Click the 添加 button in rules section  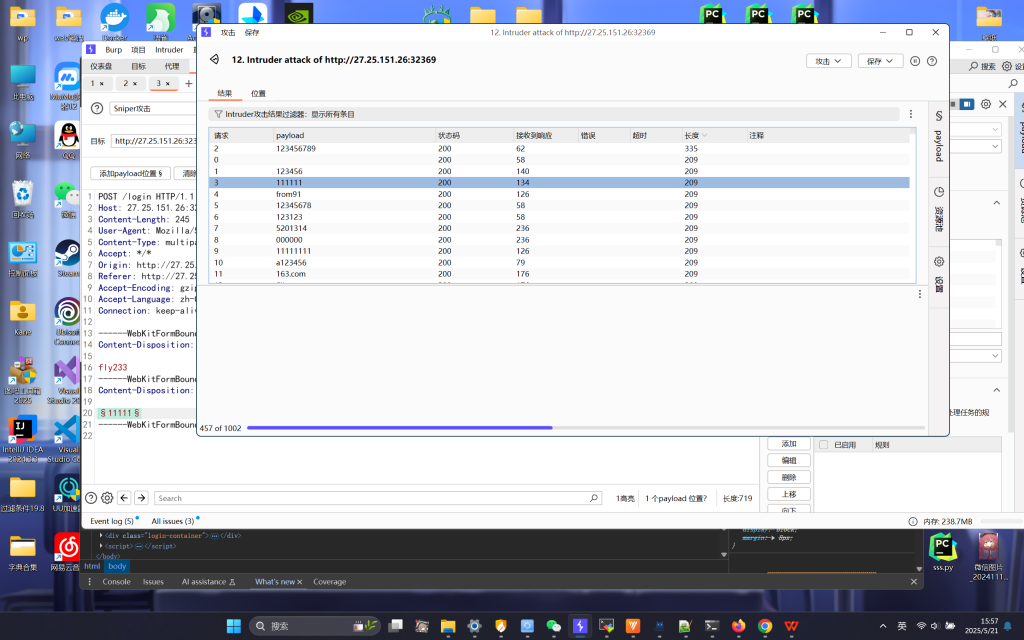[x=789, y=444]
